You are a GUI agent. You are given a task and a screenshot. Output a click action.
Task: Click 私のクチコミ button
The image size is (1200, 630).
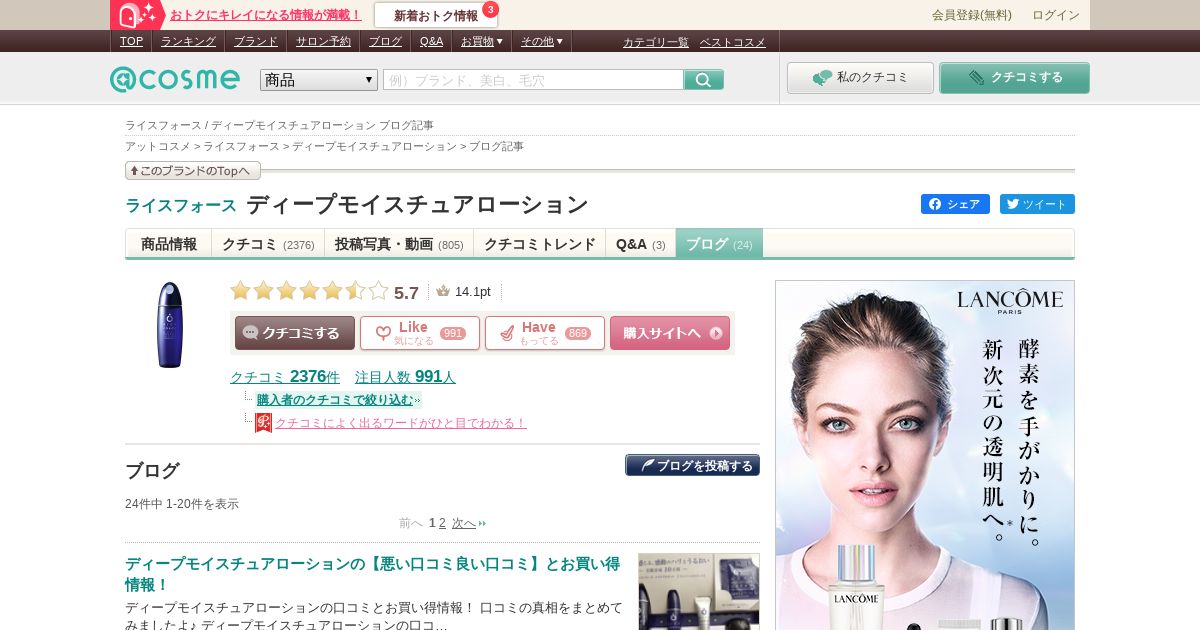coord(860,78)
